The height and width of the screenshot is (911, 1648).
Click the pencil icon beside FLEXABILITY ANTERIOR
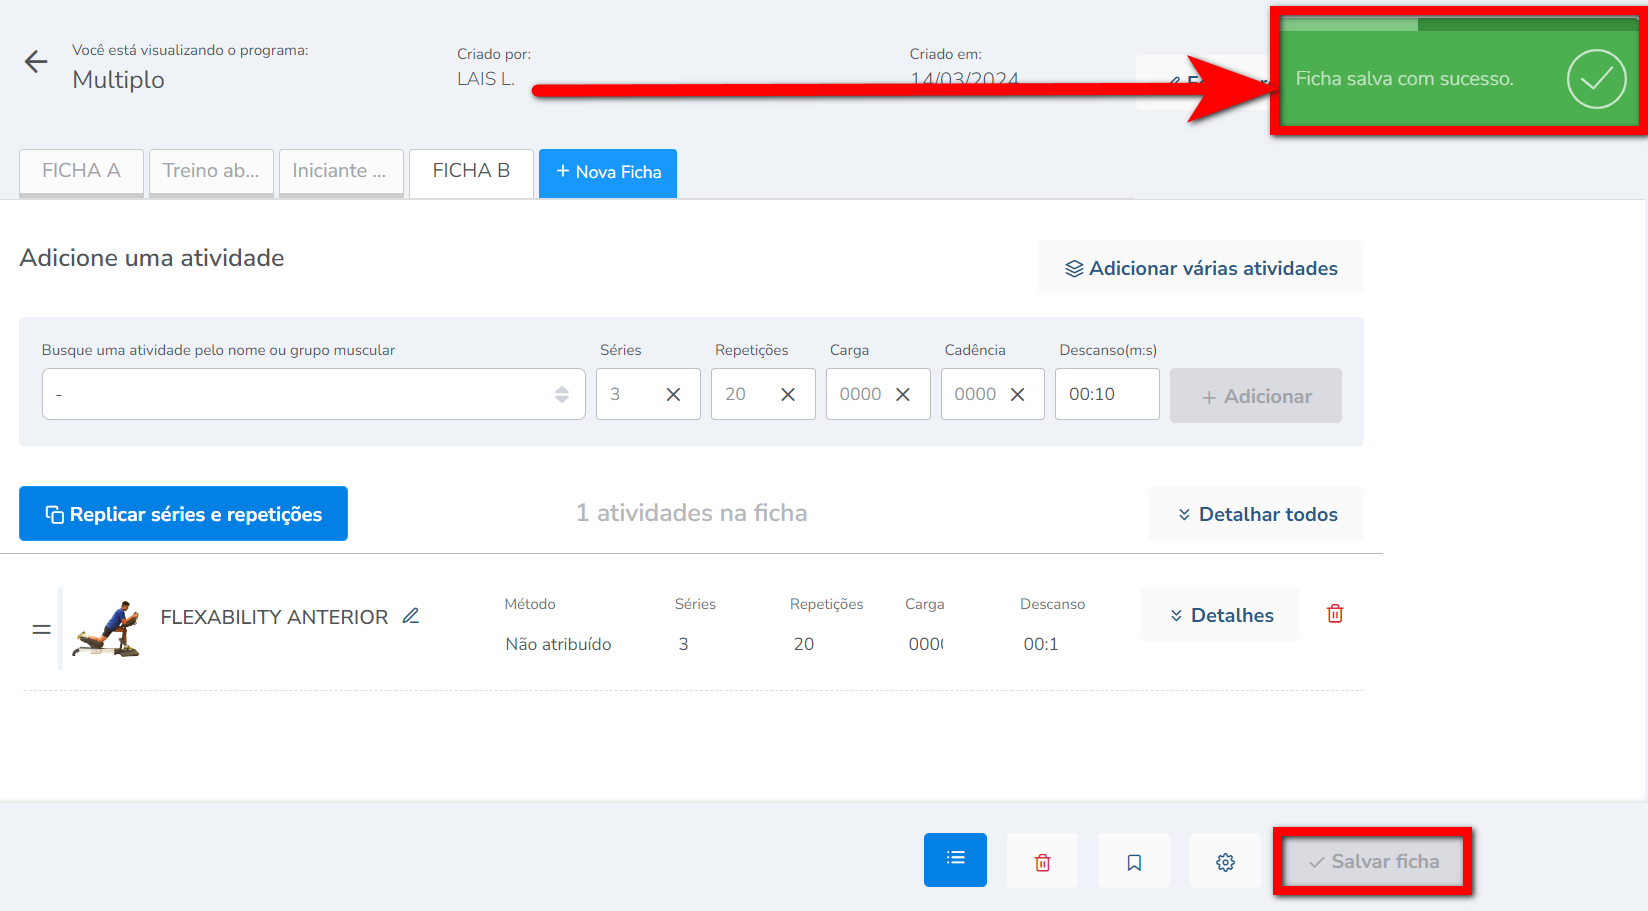(x=410, y=616)
